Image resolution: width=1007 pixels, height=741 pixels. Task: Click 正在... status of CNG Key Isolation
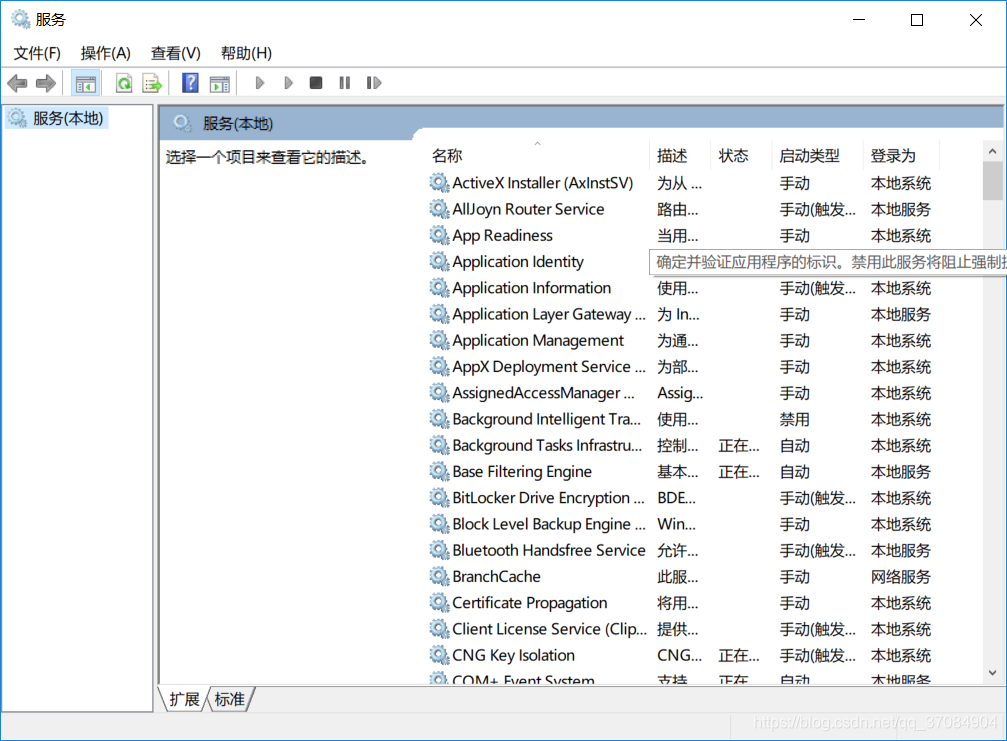[739, 656]
